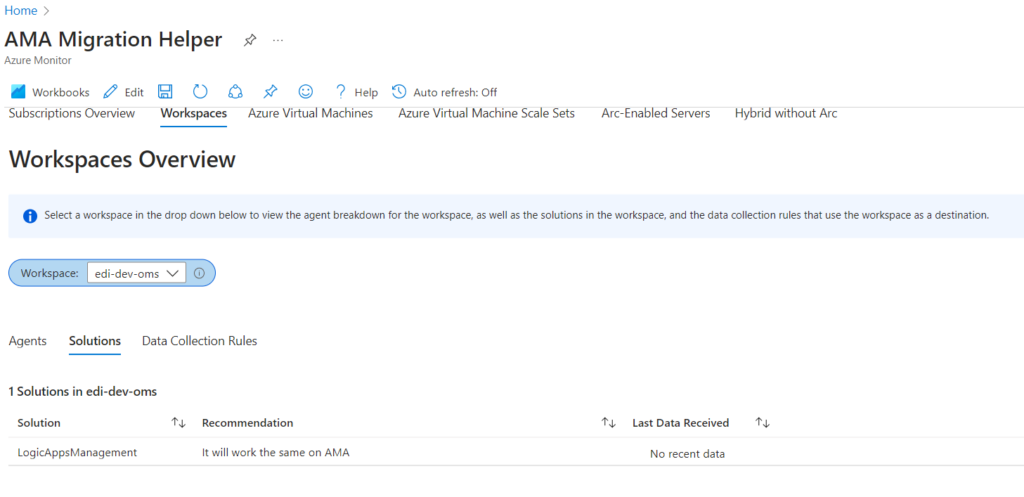This screenshot has width=1024, height=497.
Task: Click the Share workbook icon
Action: 235,92
